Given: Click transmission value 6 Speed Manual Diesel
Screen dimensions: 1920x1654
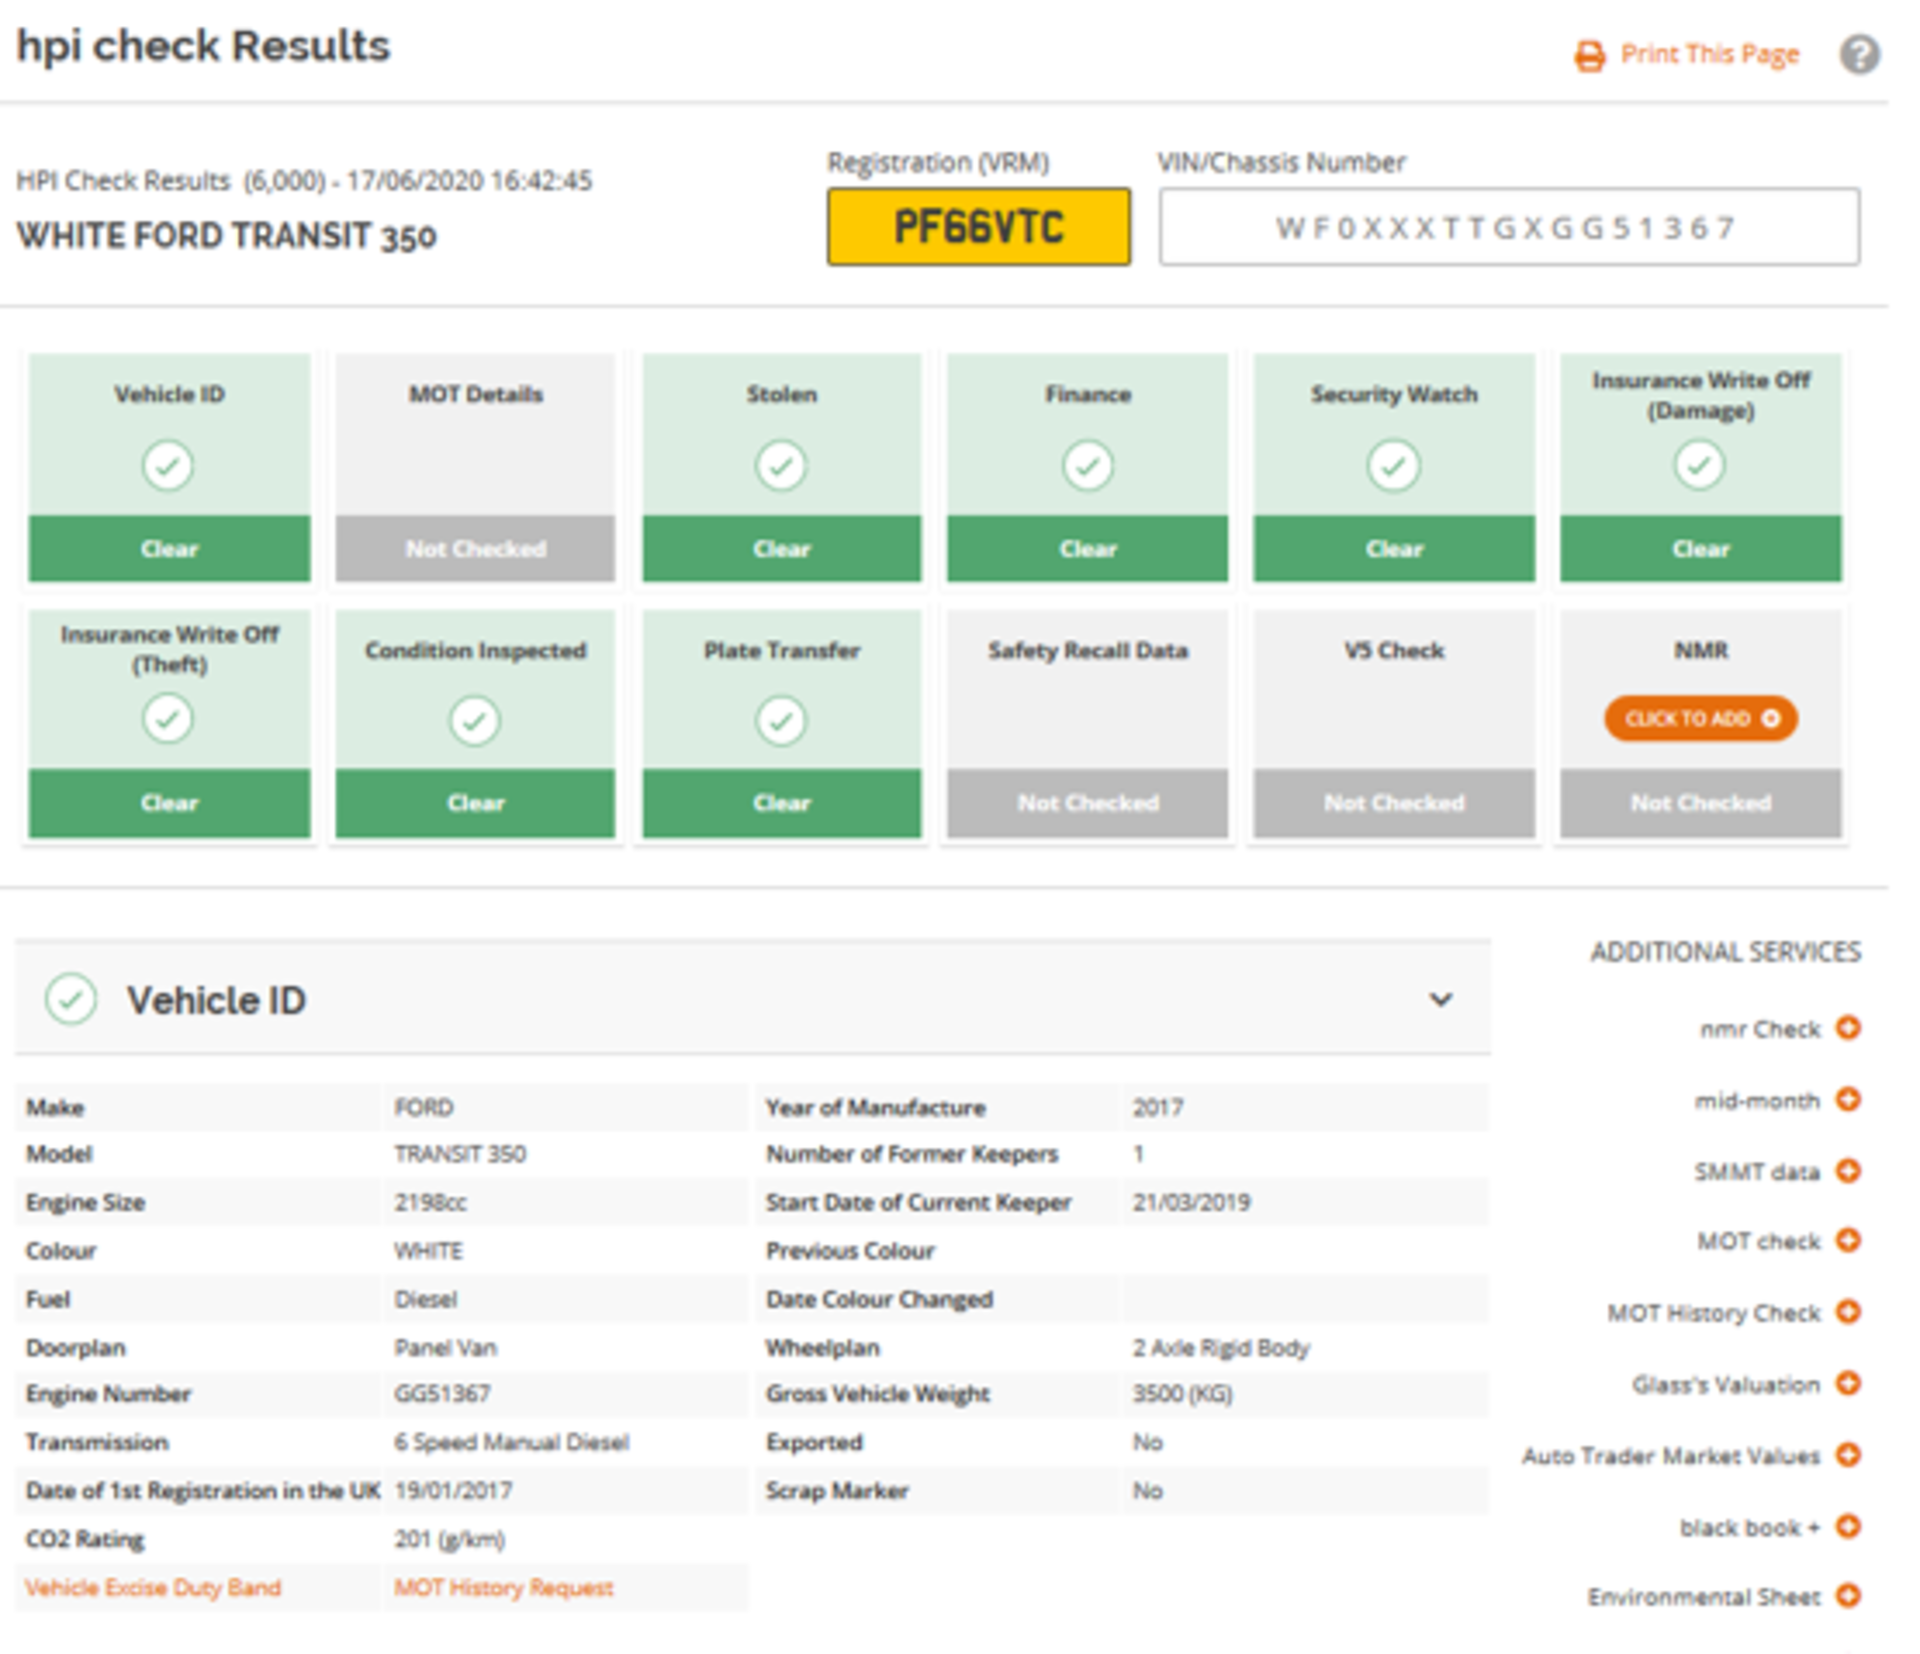Looking at the screenshot, I should click(x=511, y=1443).
